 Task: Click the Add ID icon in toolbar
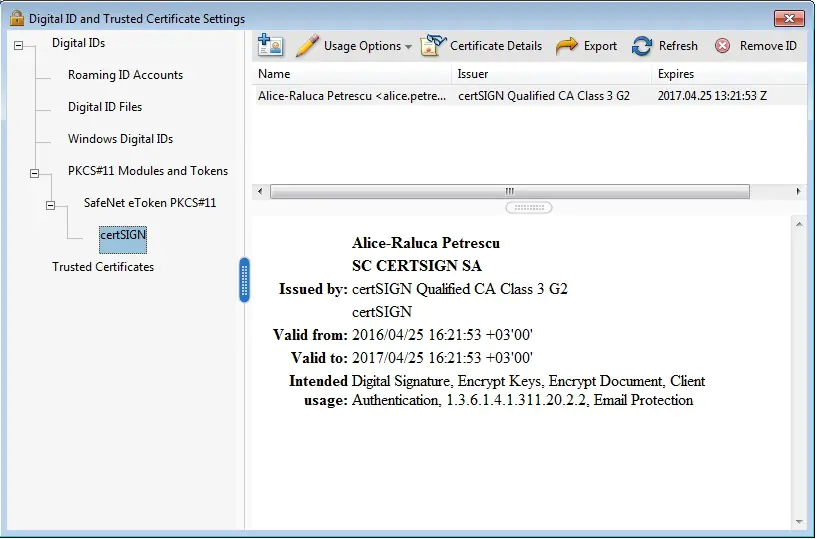point(270,45)
